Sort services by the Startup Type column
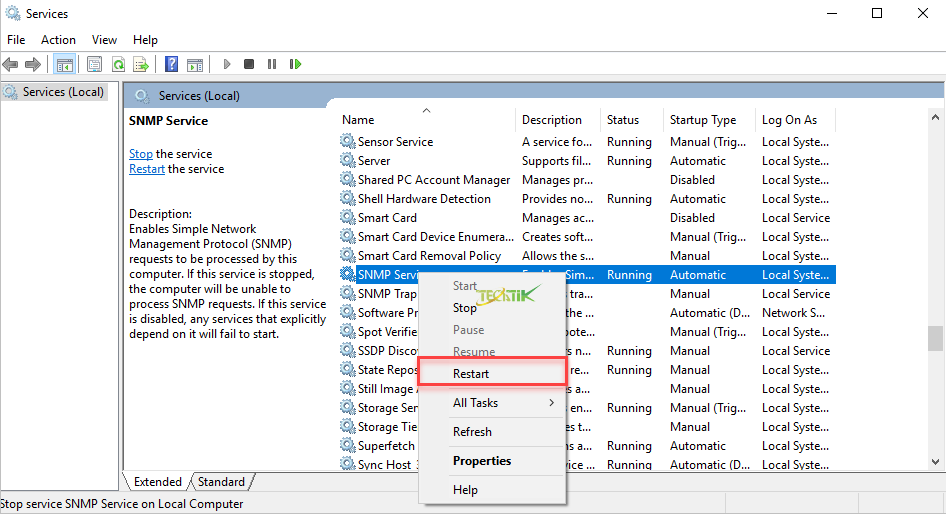This screenshot has height=514, width=946. point(702,120)
